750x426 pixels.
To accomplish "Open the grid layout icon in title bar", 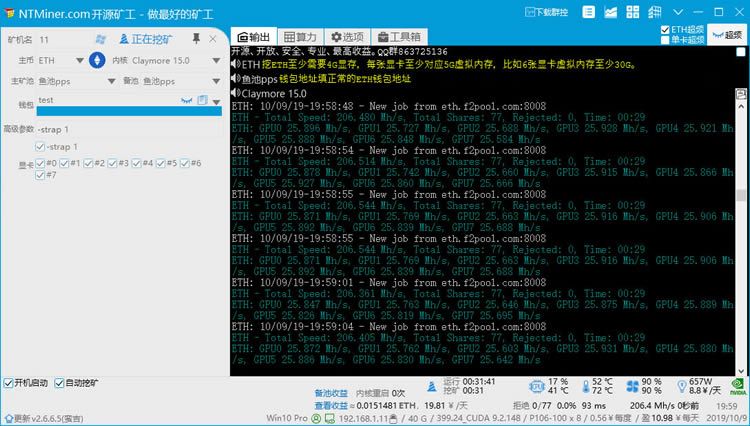I will click(632, 12).
